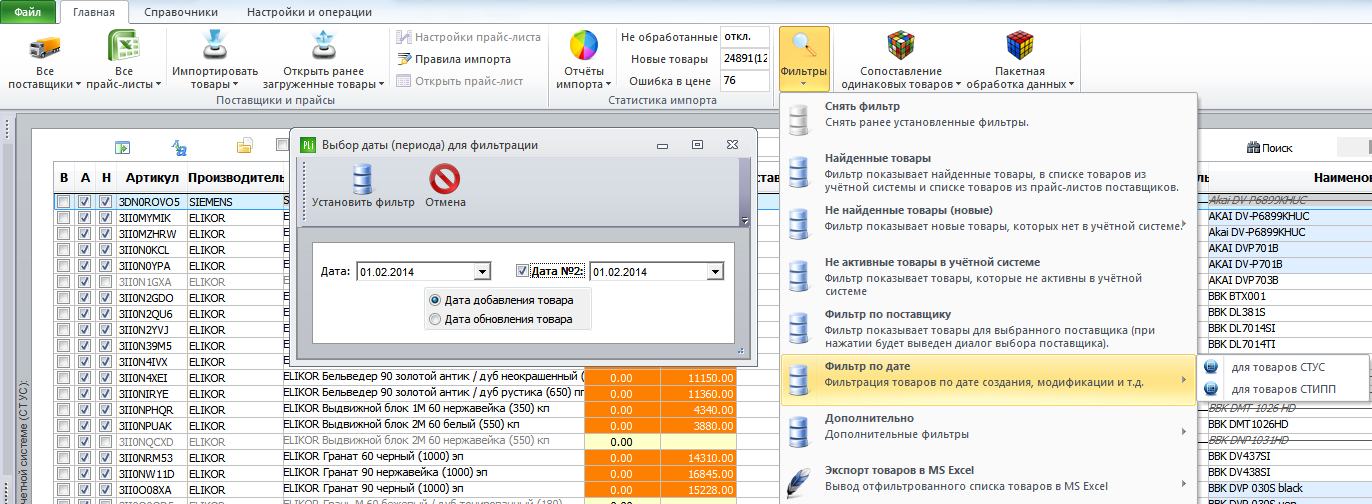This screenshot has height=504, width=1372.
Task: Click database icon beside Не найденные товары
Action: pos(799,222)
